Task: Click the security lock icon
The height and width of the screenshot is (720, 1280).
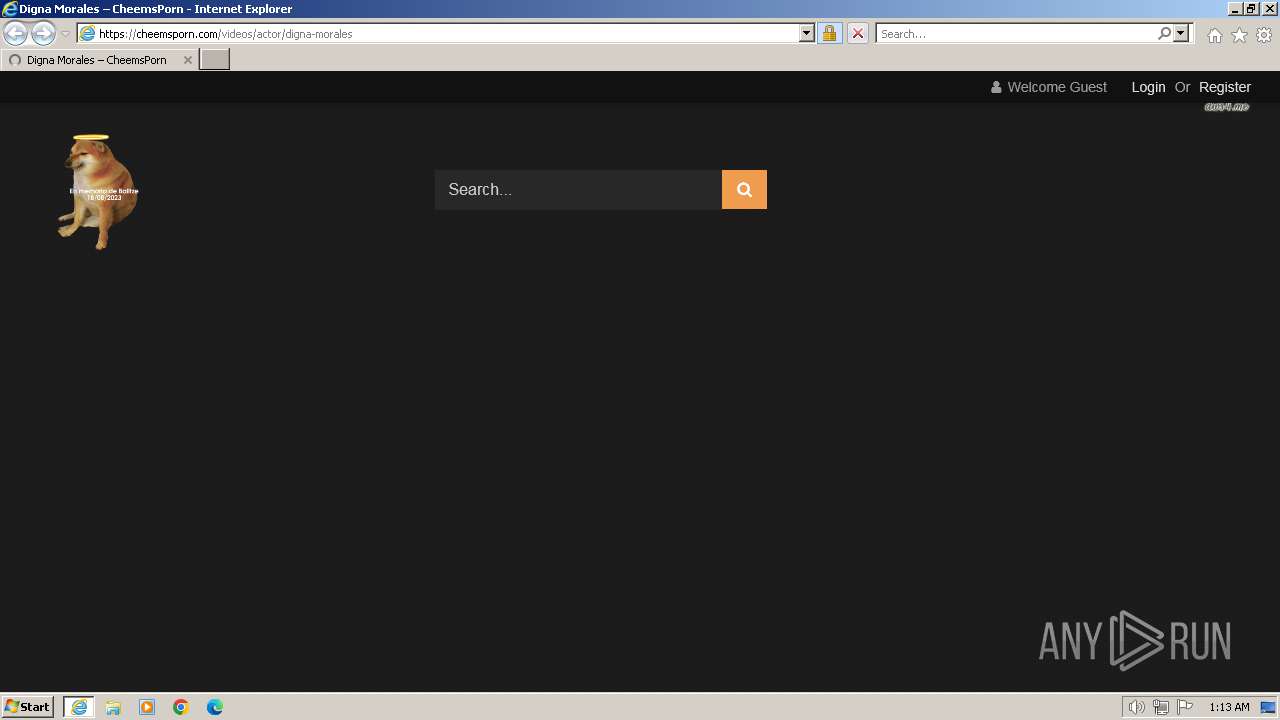Action: pyautogui.click(x=829, y=33)
